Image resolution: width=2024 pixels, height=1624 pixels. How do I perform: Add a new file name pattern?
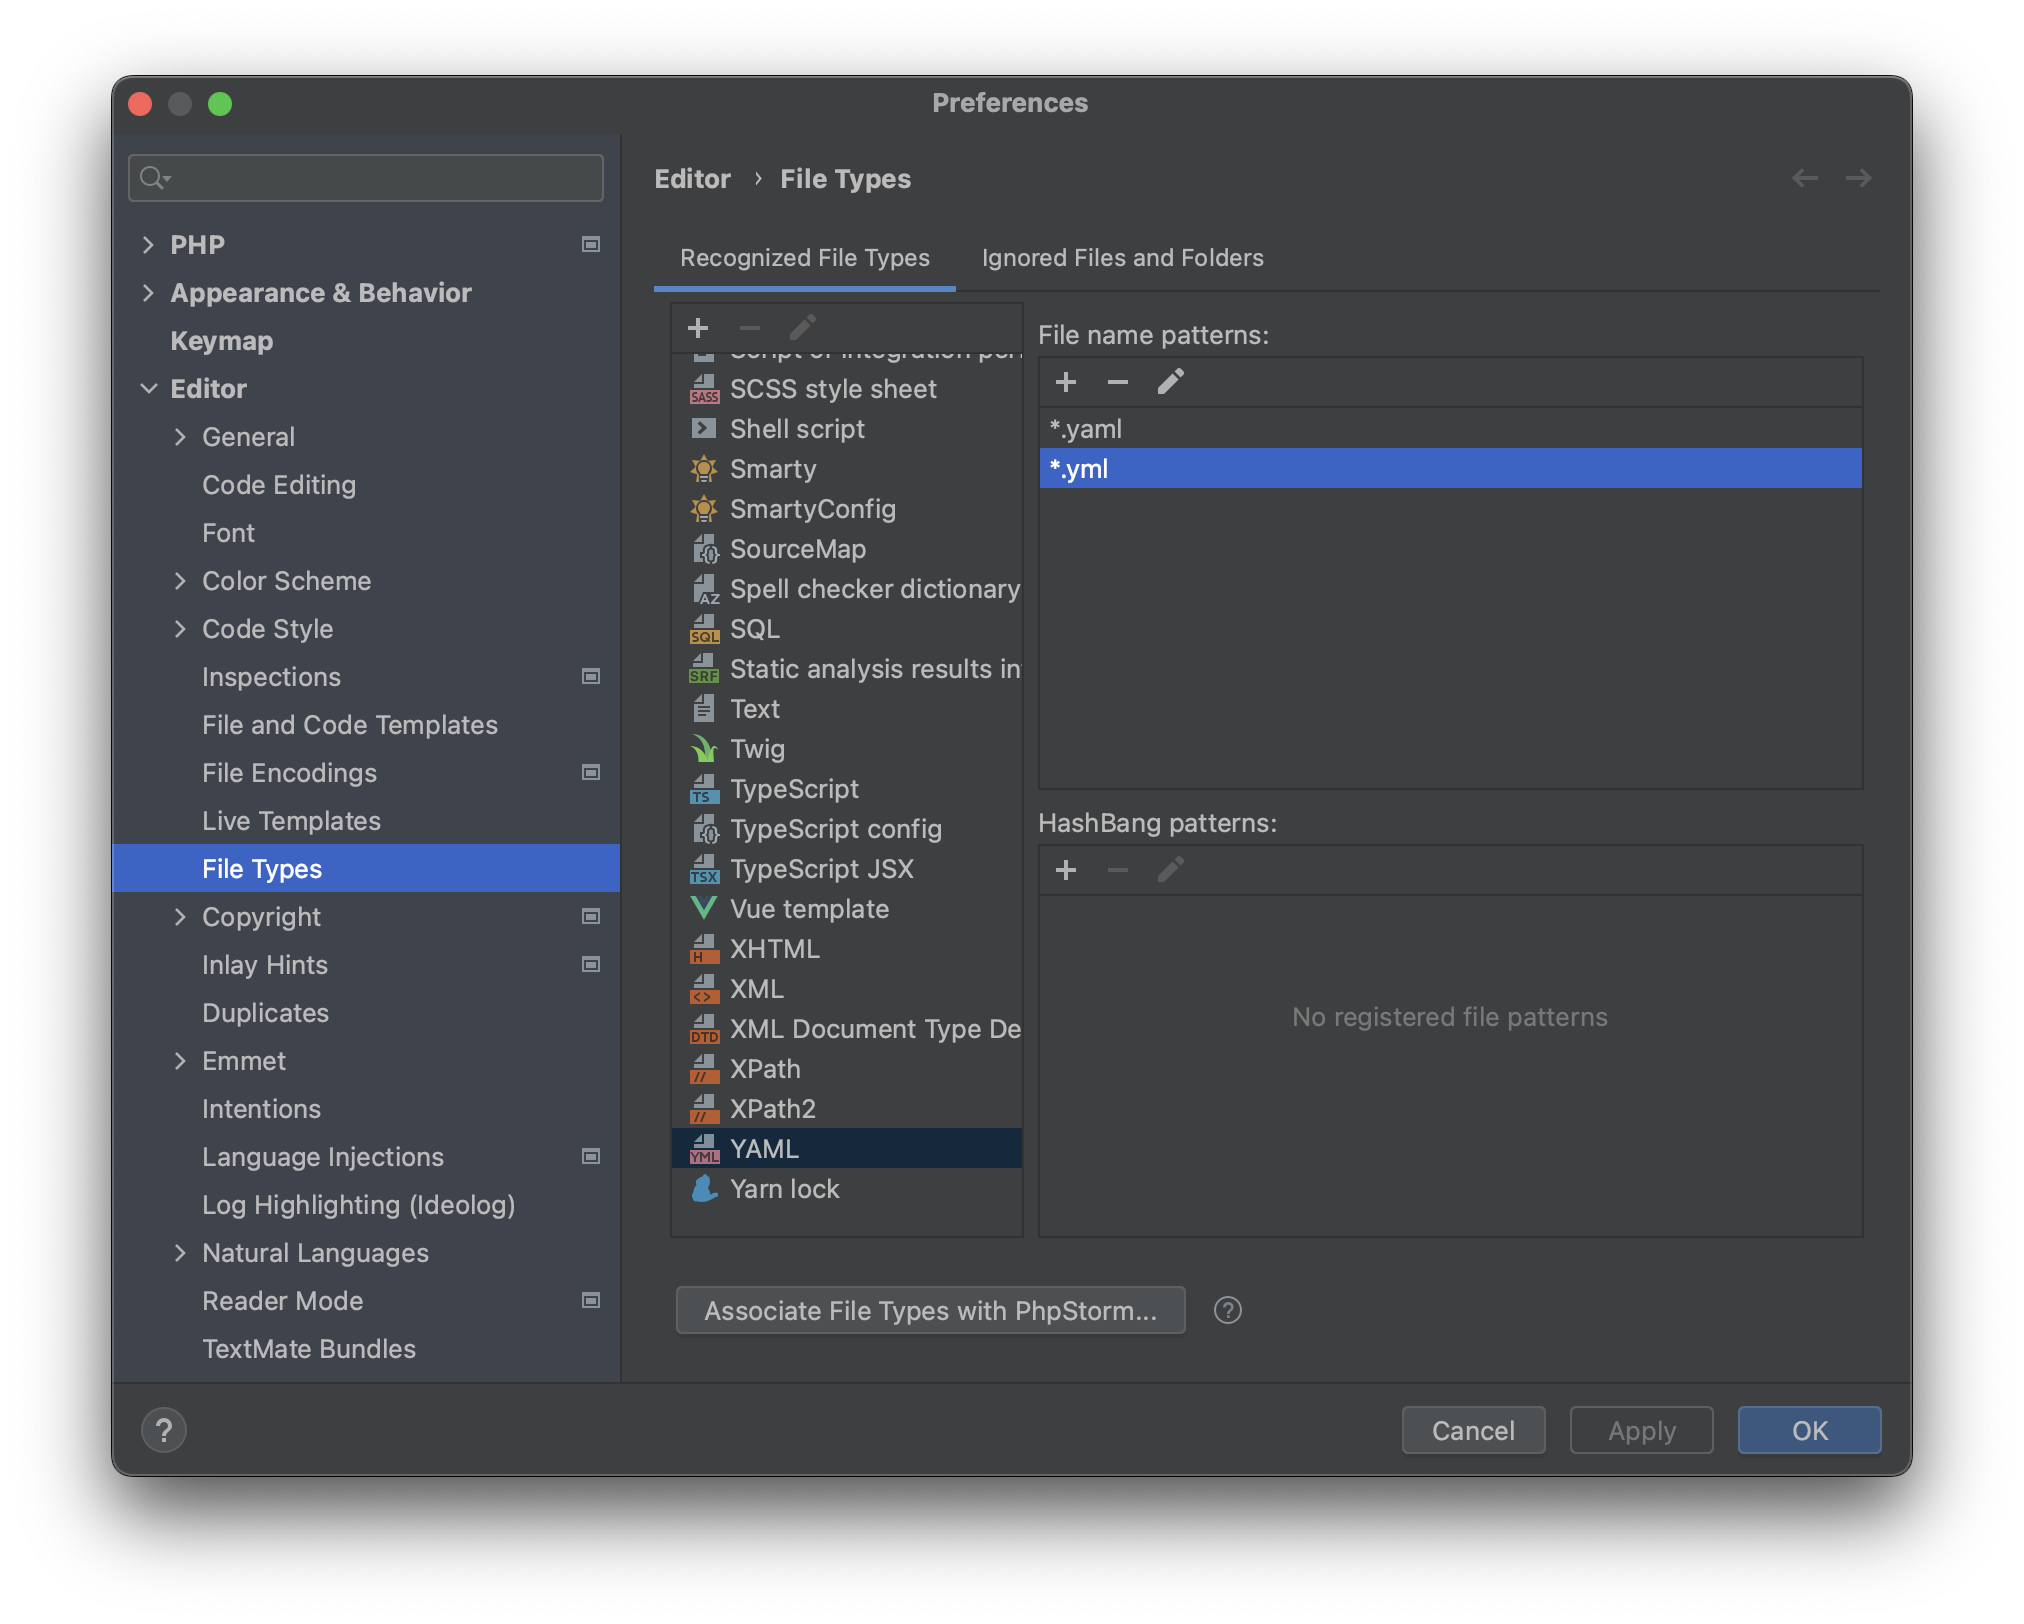1066,382
